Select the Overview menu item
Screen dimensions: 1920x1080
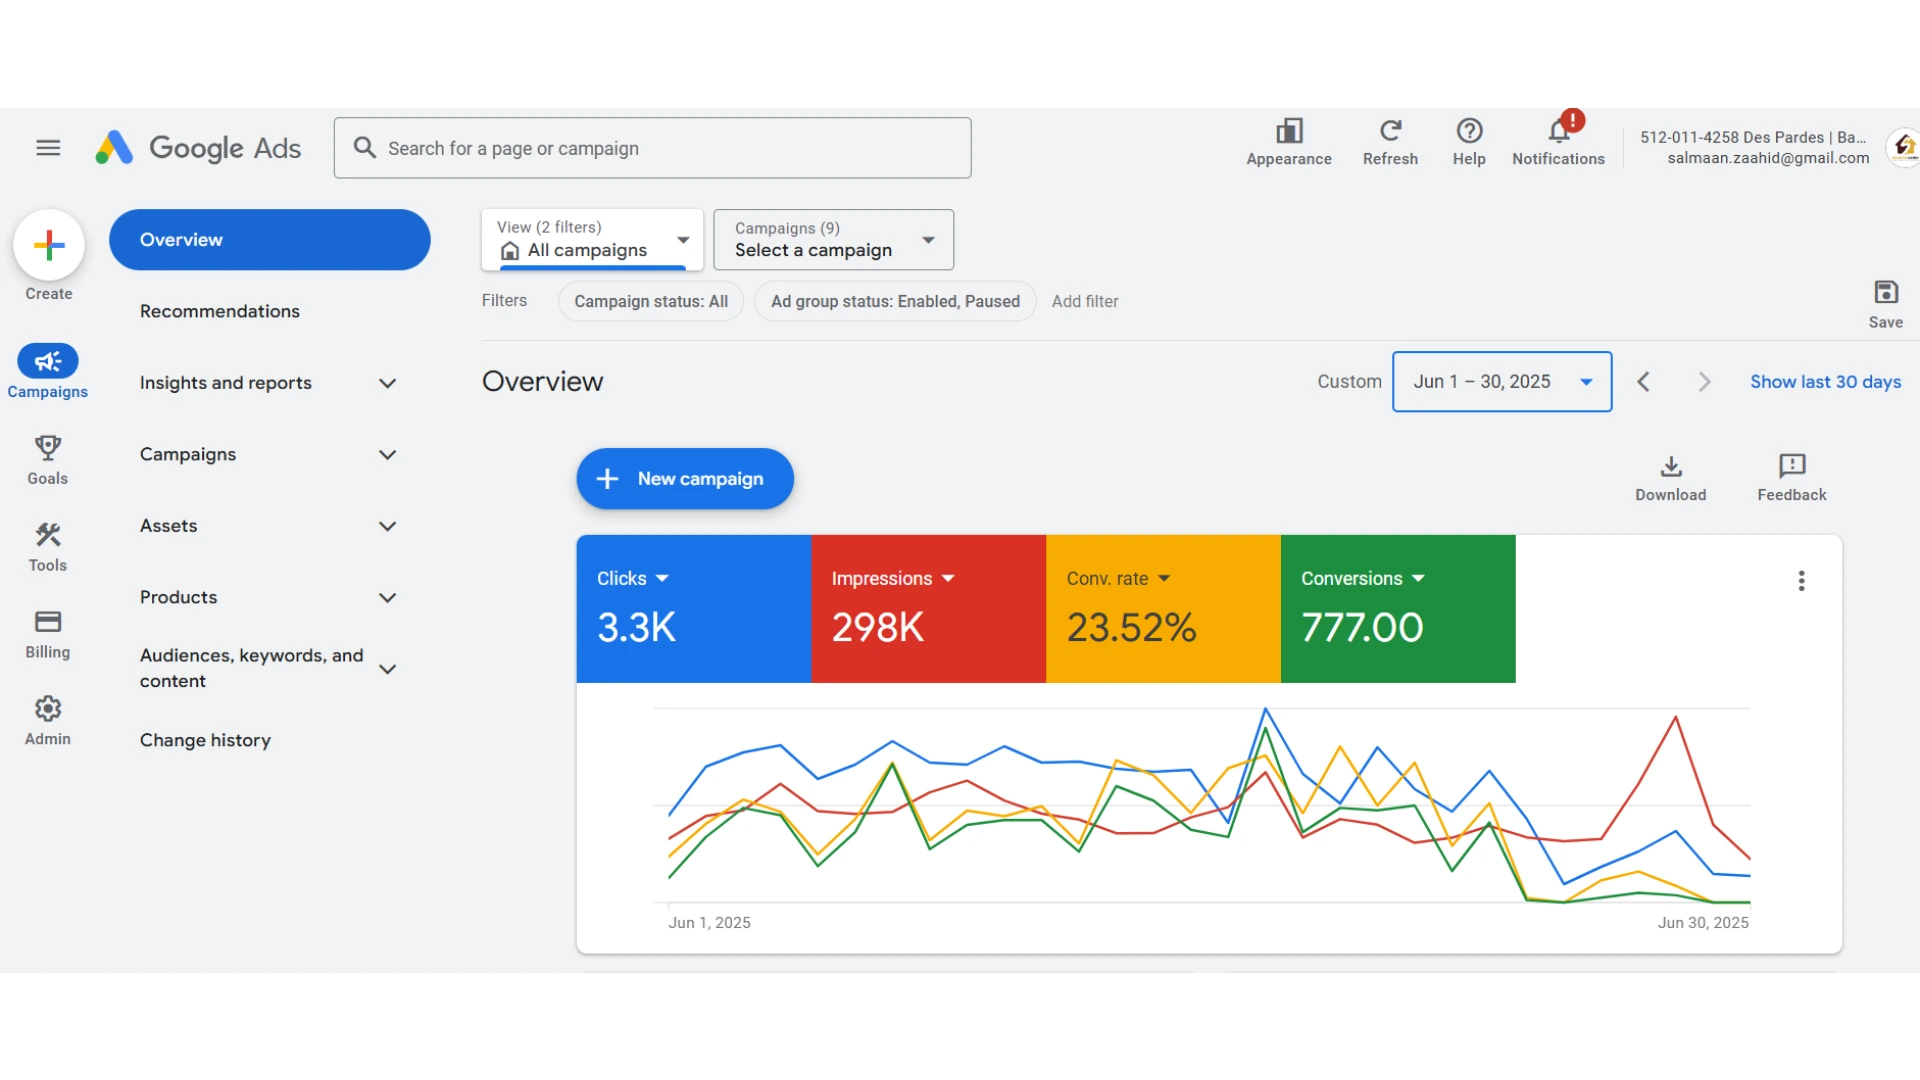[270, 240]
